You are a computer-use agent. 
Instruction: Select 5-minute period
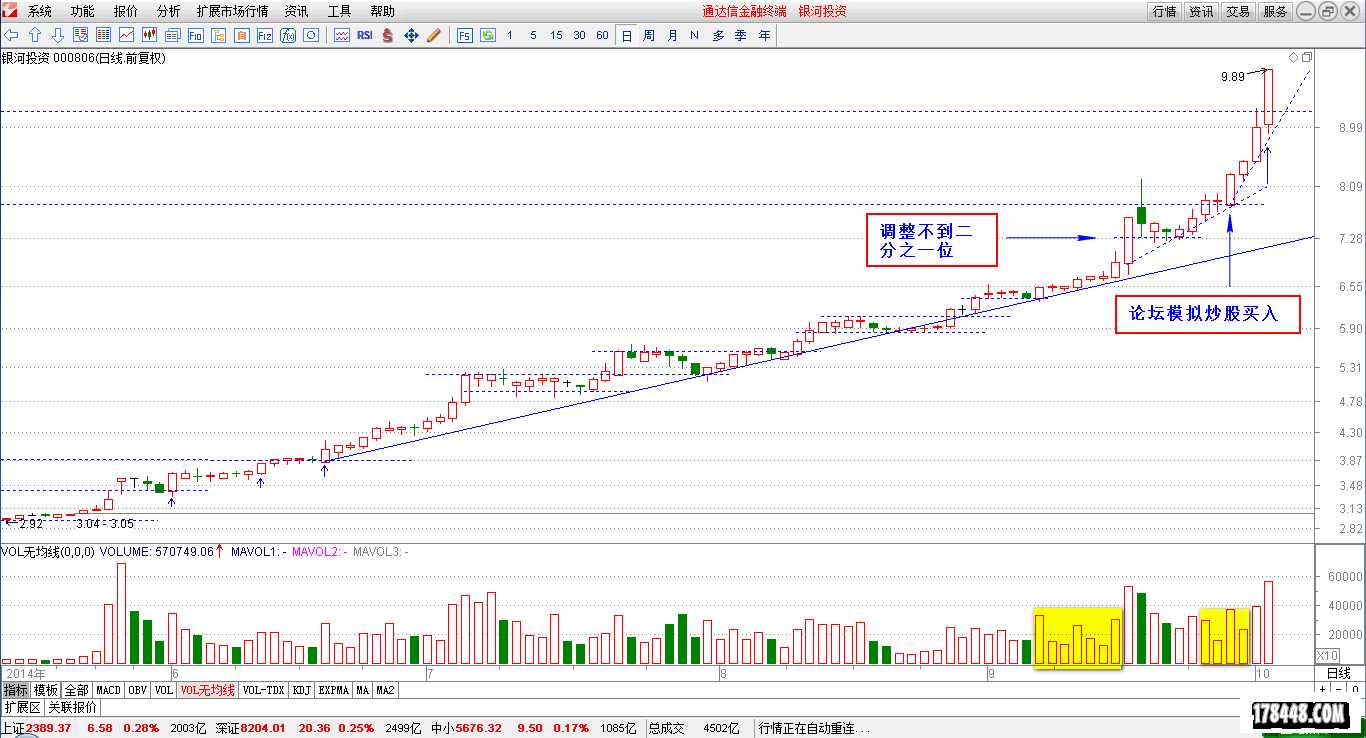tap(533, 35)
